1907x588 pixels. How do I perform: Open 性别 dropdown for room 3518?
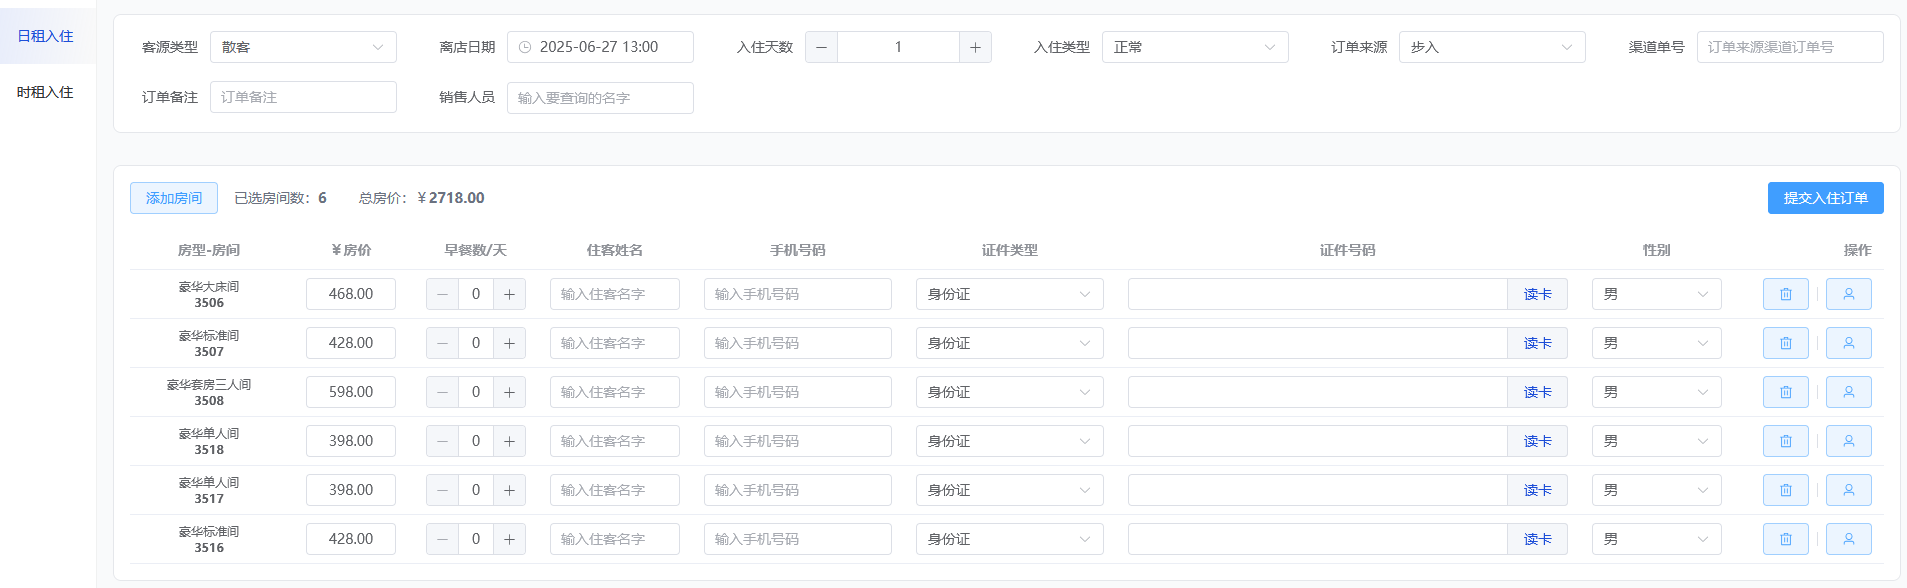1657,441
